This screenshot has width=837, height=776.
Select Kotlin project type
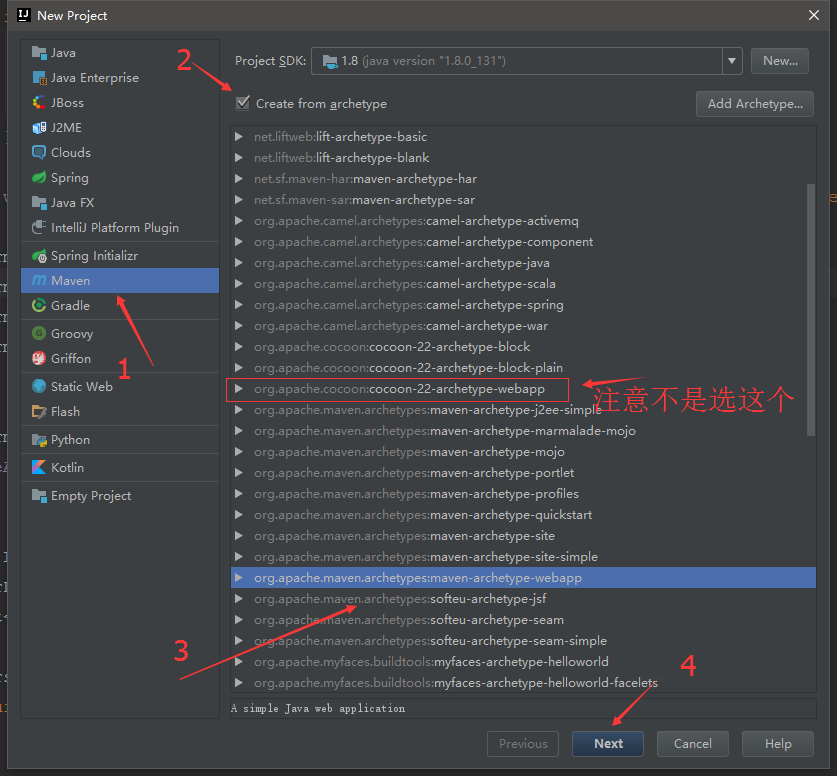(120, 468)
